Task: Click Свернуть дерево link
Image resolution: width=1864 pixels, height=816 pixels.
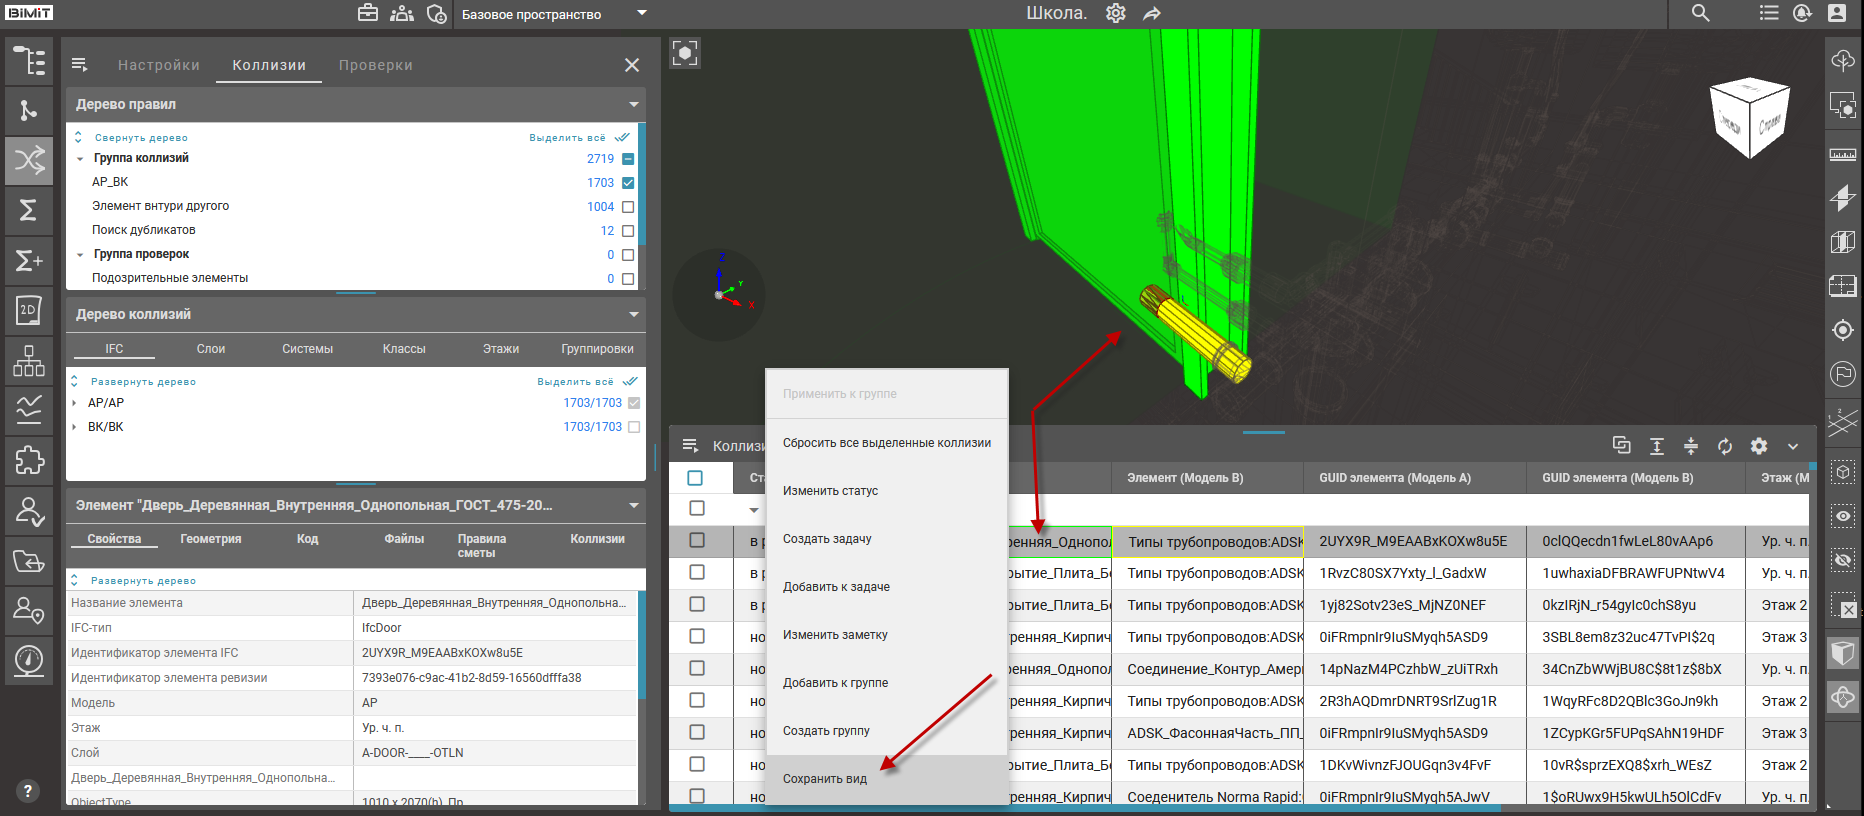Action: pyautogui.click(x=141, y=138)
